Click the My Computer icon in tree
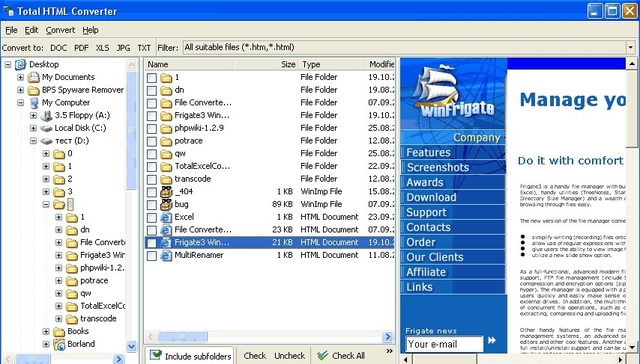This screenshot has height=364, width=640. [34, 102]
